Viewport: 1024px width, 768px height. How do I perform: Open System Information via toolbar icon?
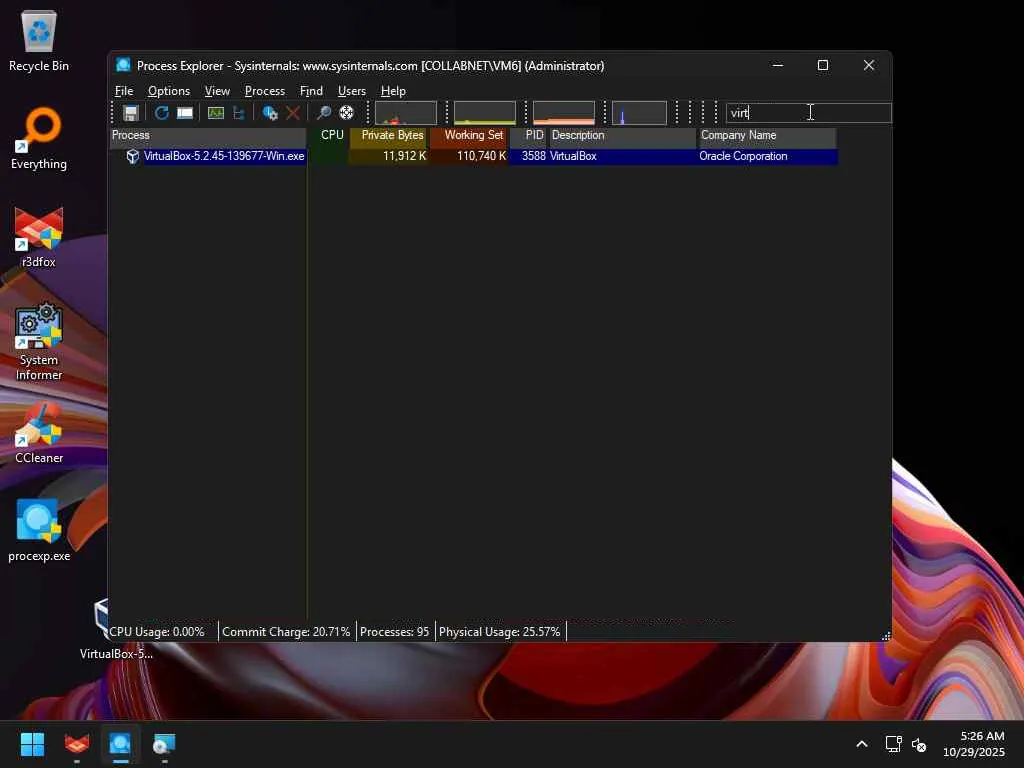pyautogui.click(x=216, y=113)
